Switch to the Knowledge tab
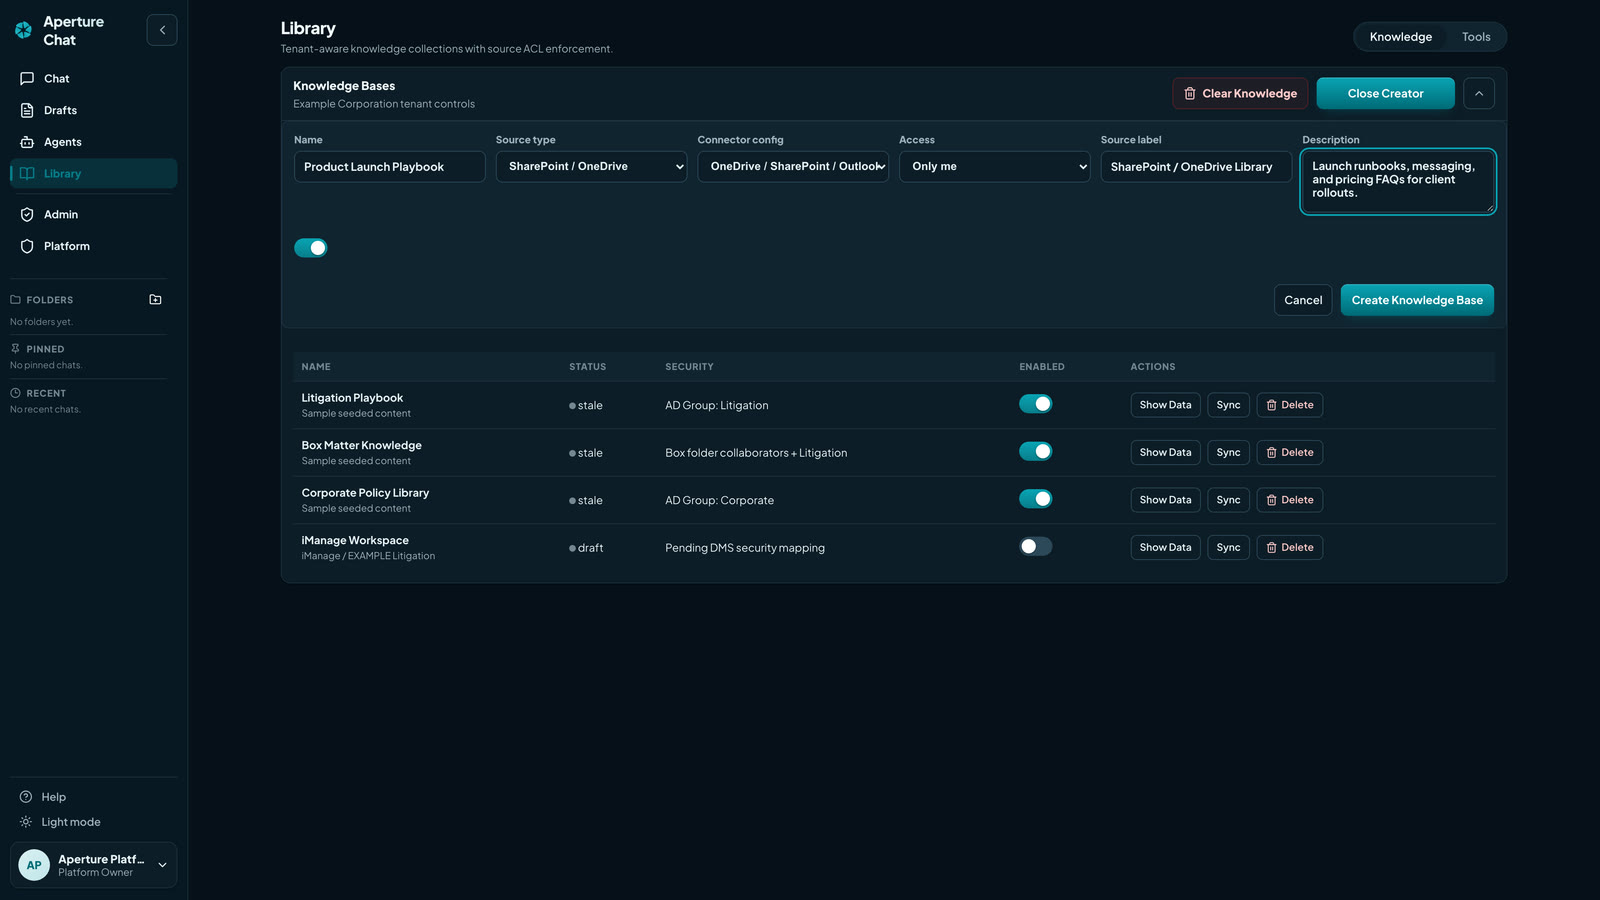The image size is (1600, 900). (1401, 37)
